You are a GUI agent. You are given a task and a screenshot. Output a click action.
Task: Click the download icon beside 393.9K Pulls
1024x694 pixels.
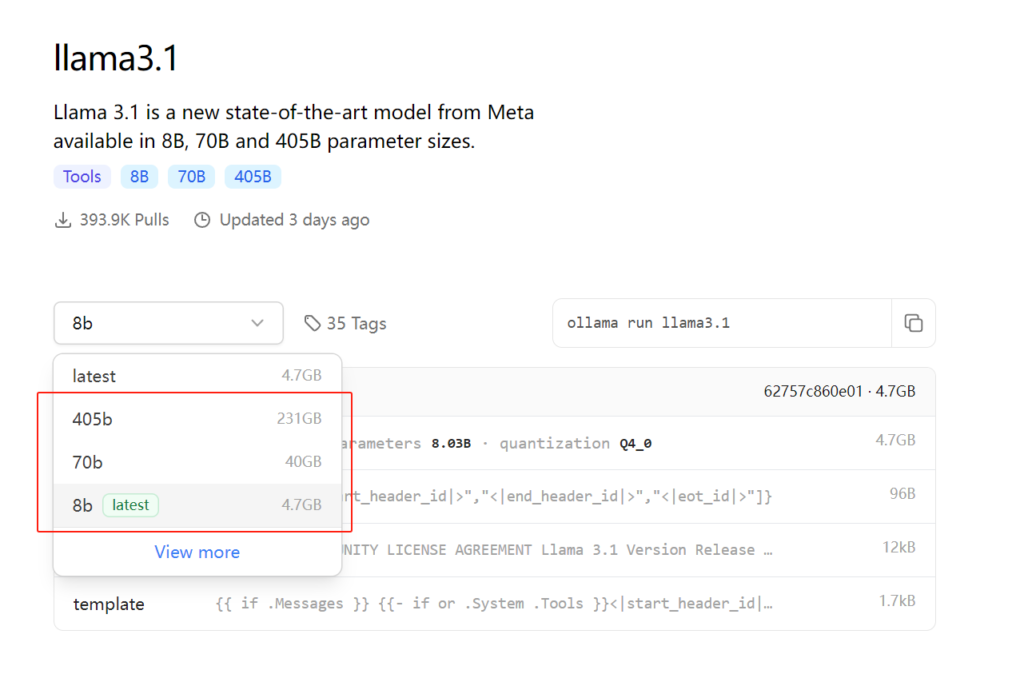pyautogui.click(x=63, y=220)
